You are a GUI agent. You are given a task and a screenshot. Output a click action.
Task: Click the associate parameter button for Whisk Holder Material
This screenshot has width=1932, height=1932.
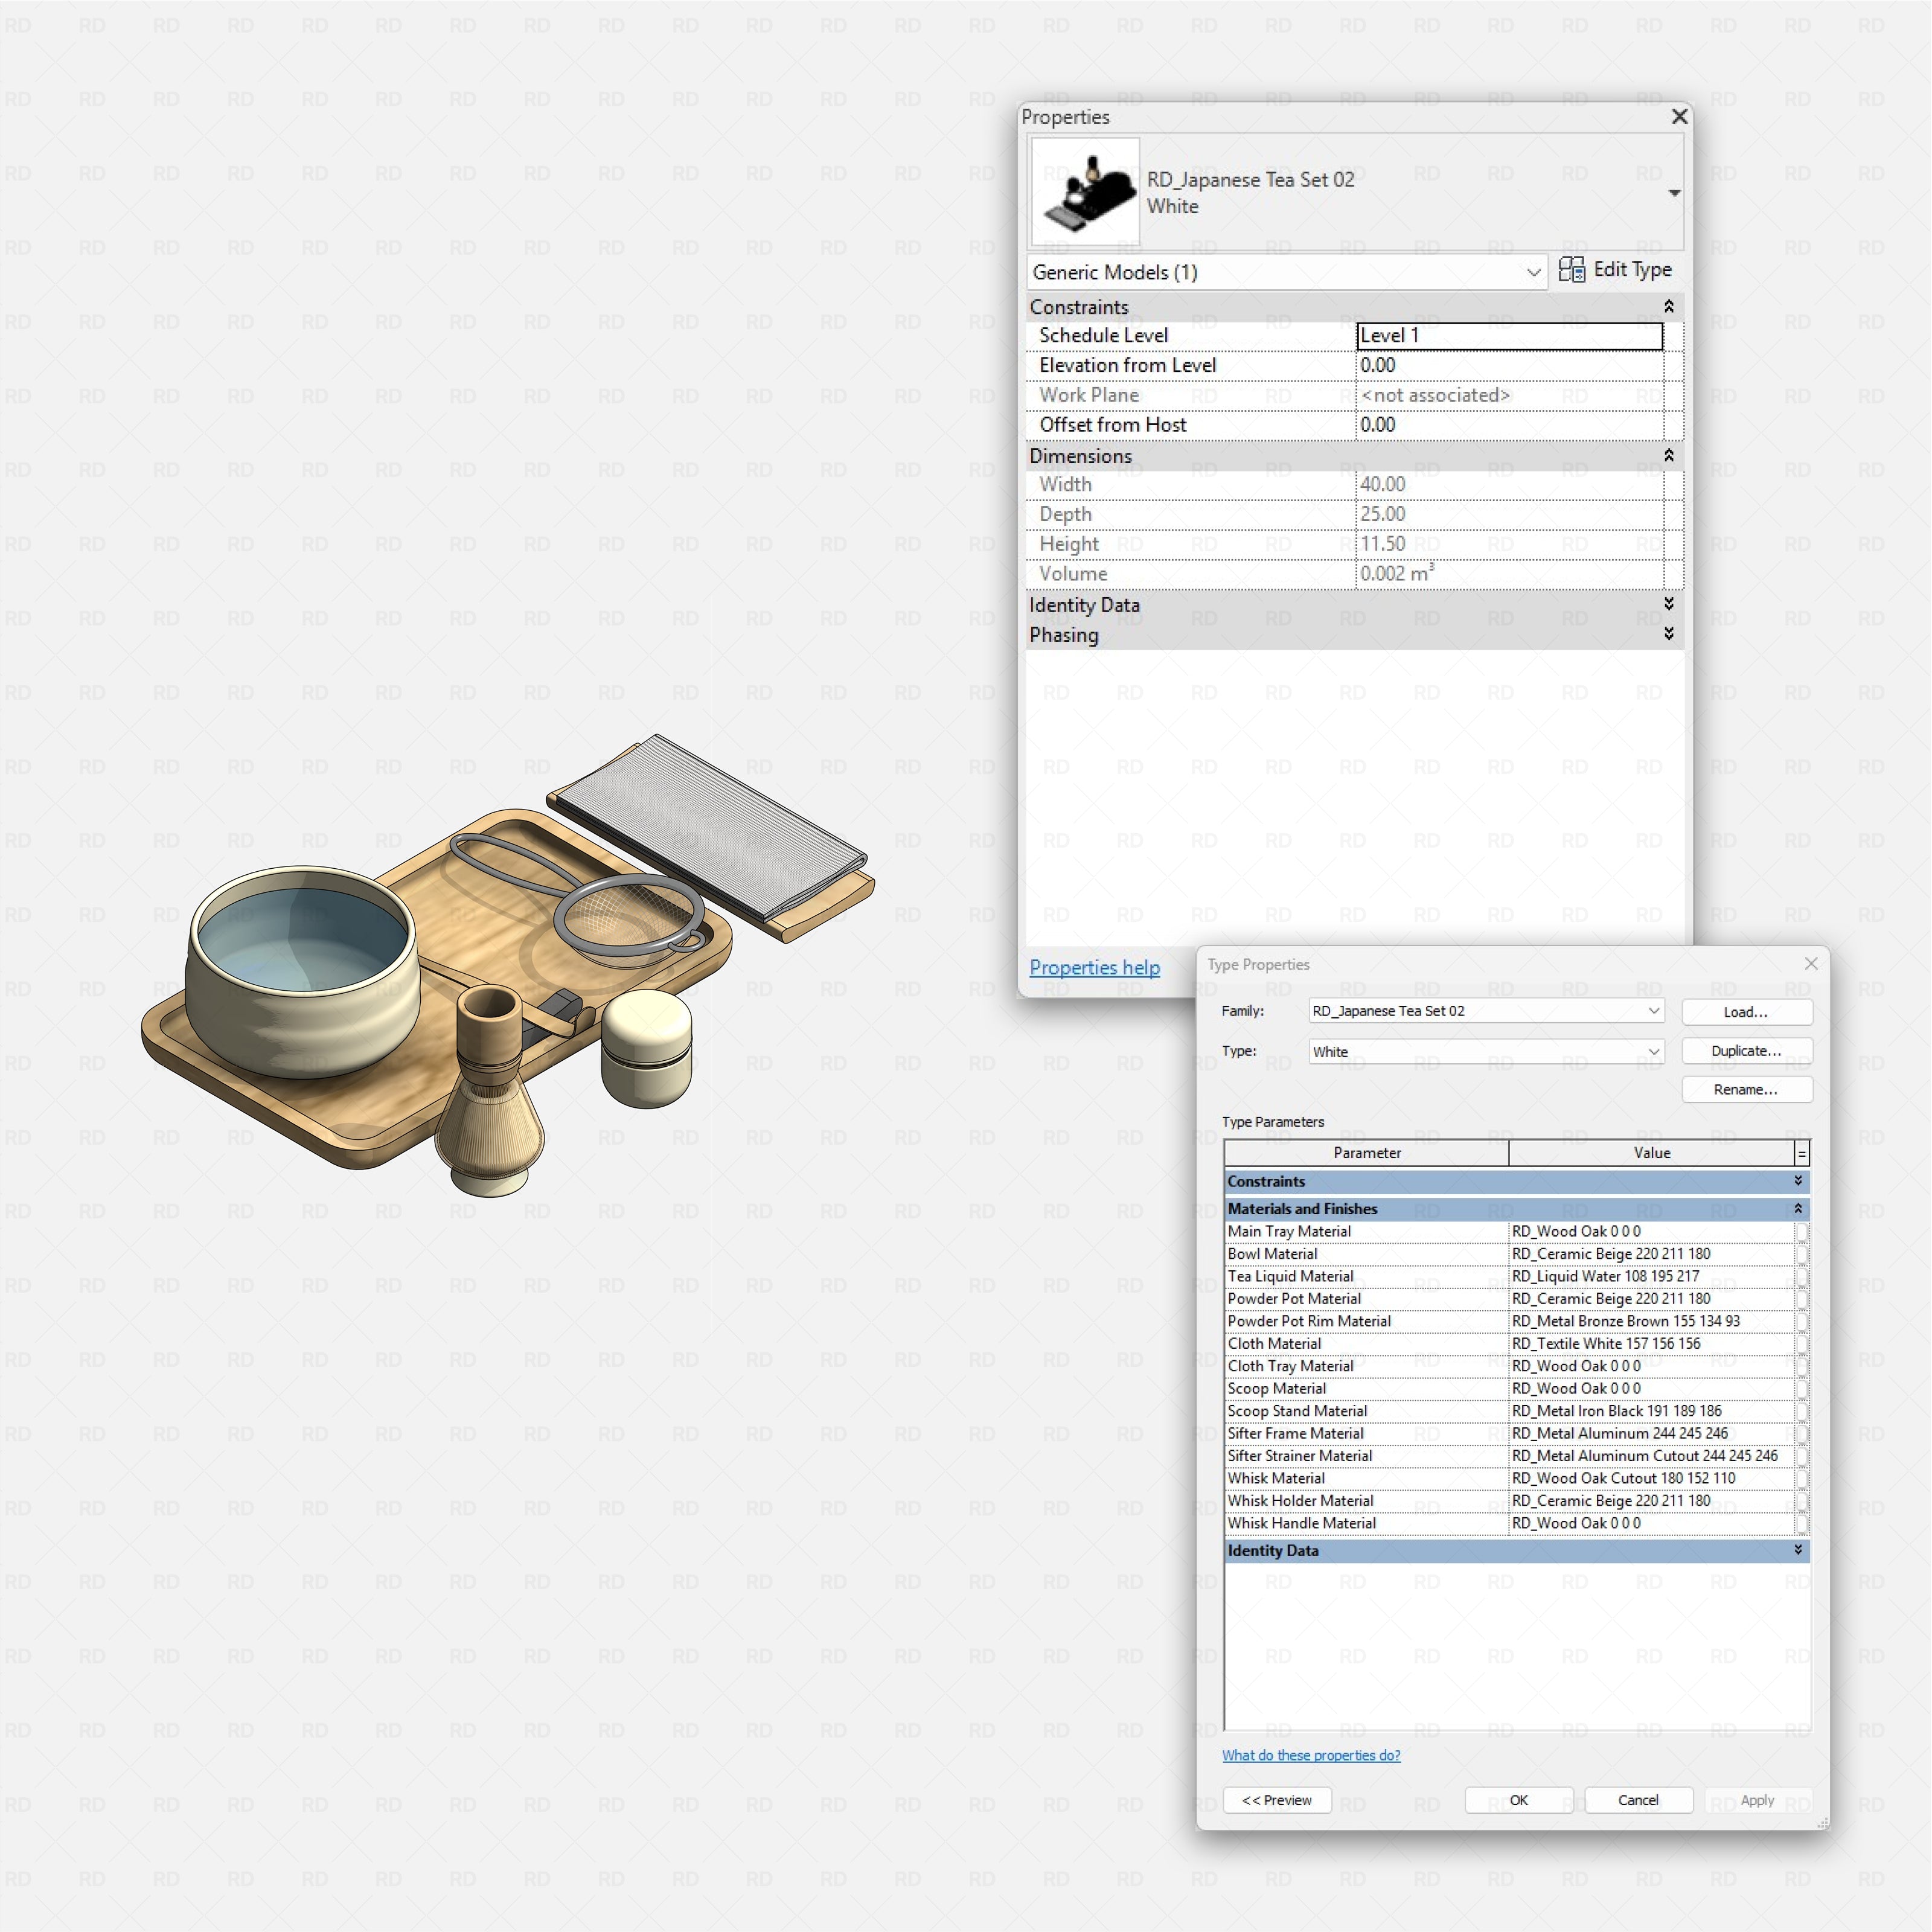tap(1802, 1502)
